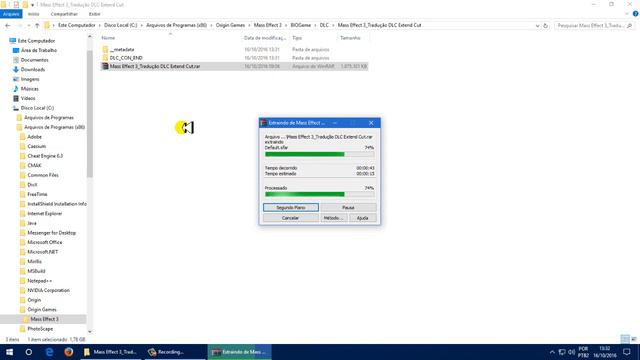Viewport: 640px width, 360px height.
Task: Select Microsoft Office folder in tree
Action: tap(44, 242)
